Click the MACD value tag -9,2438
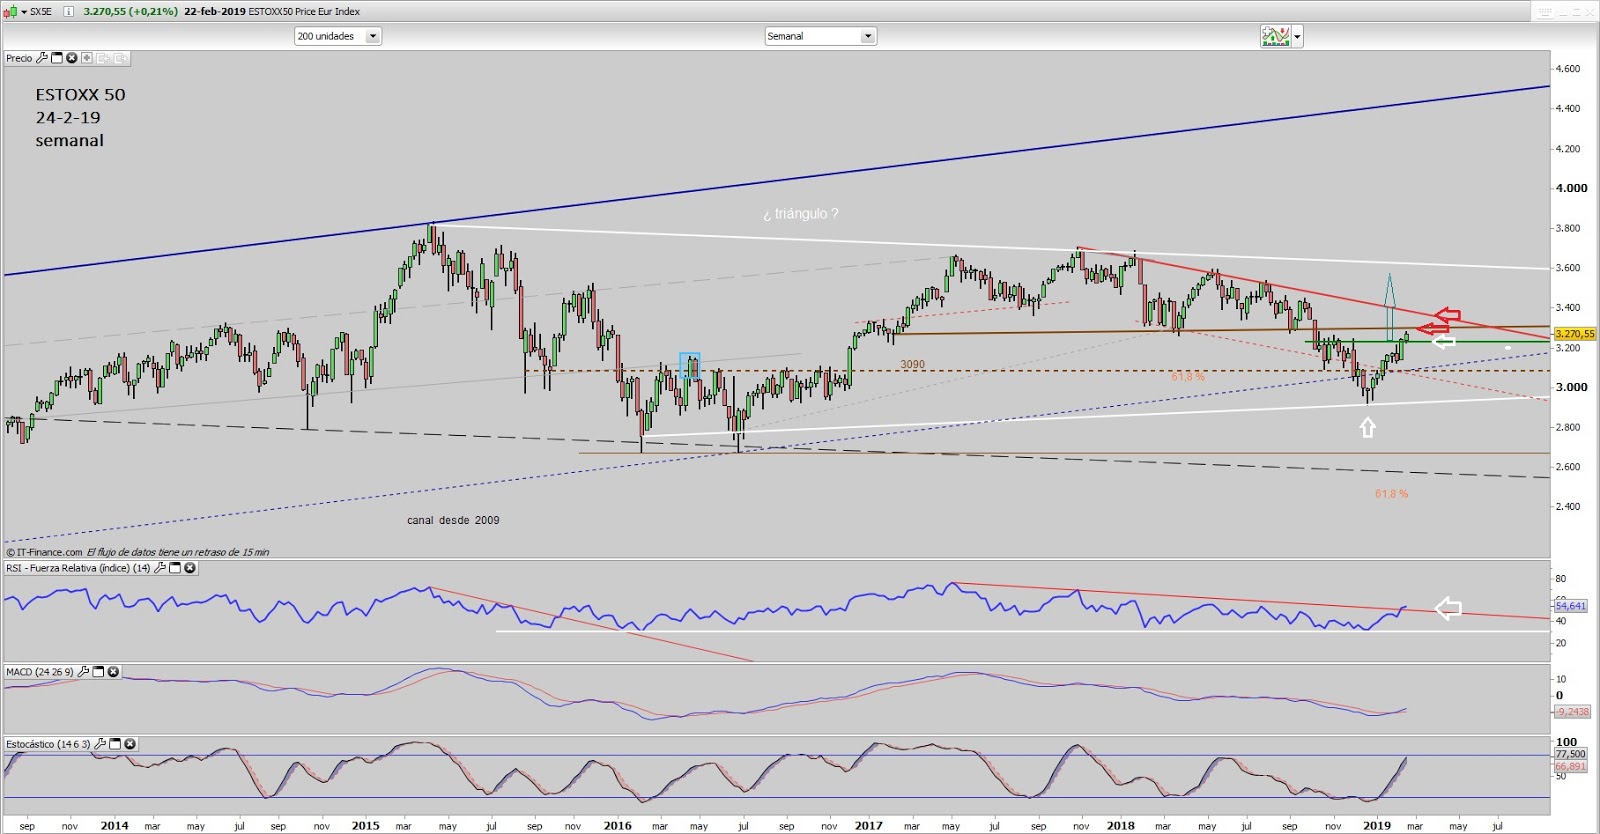1600x834 pixels. click(x=1572, y=712)
